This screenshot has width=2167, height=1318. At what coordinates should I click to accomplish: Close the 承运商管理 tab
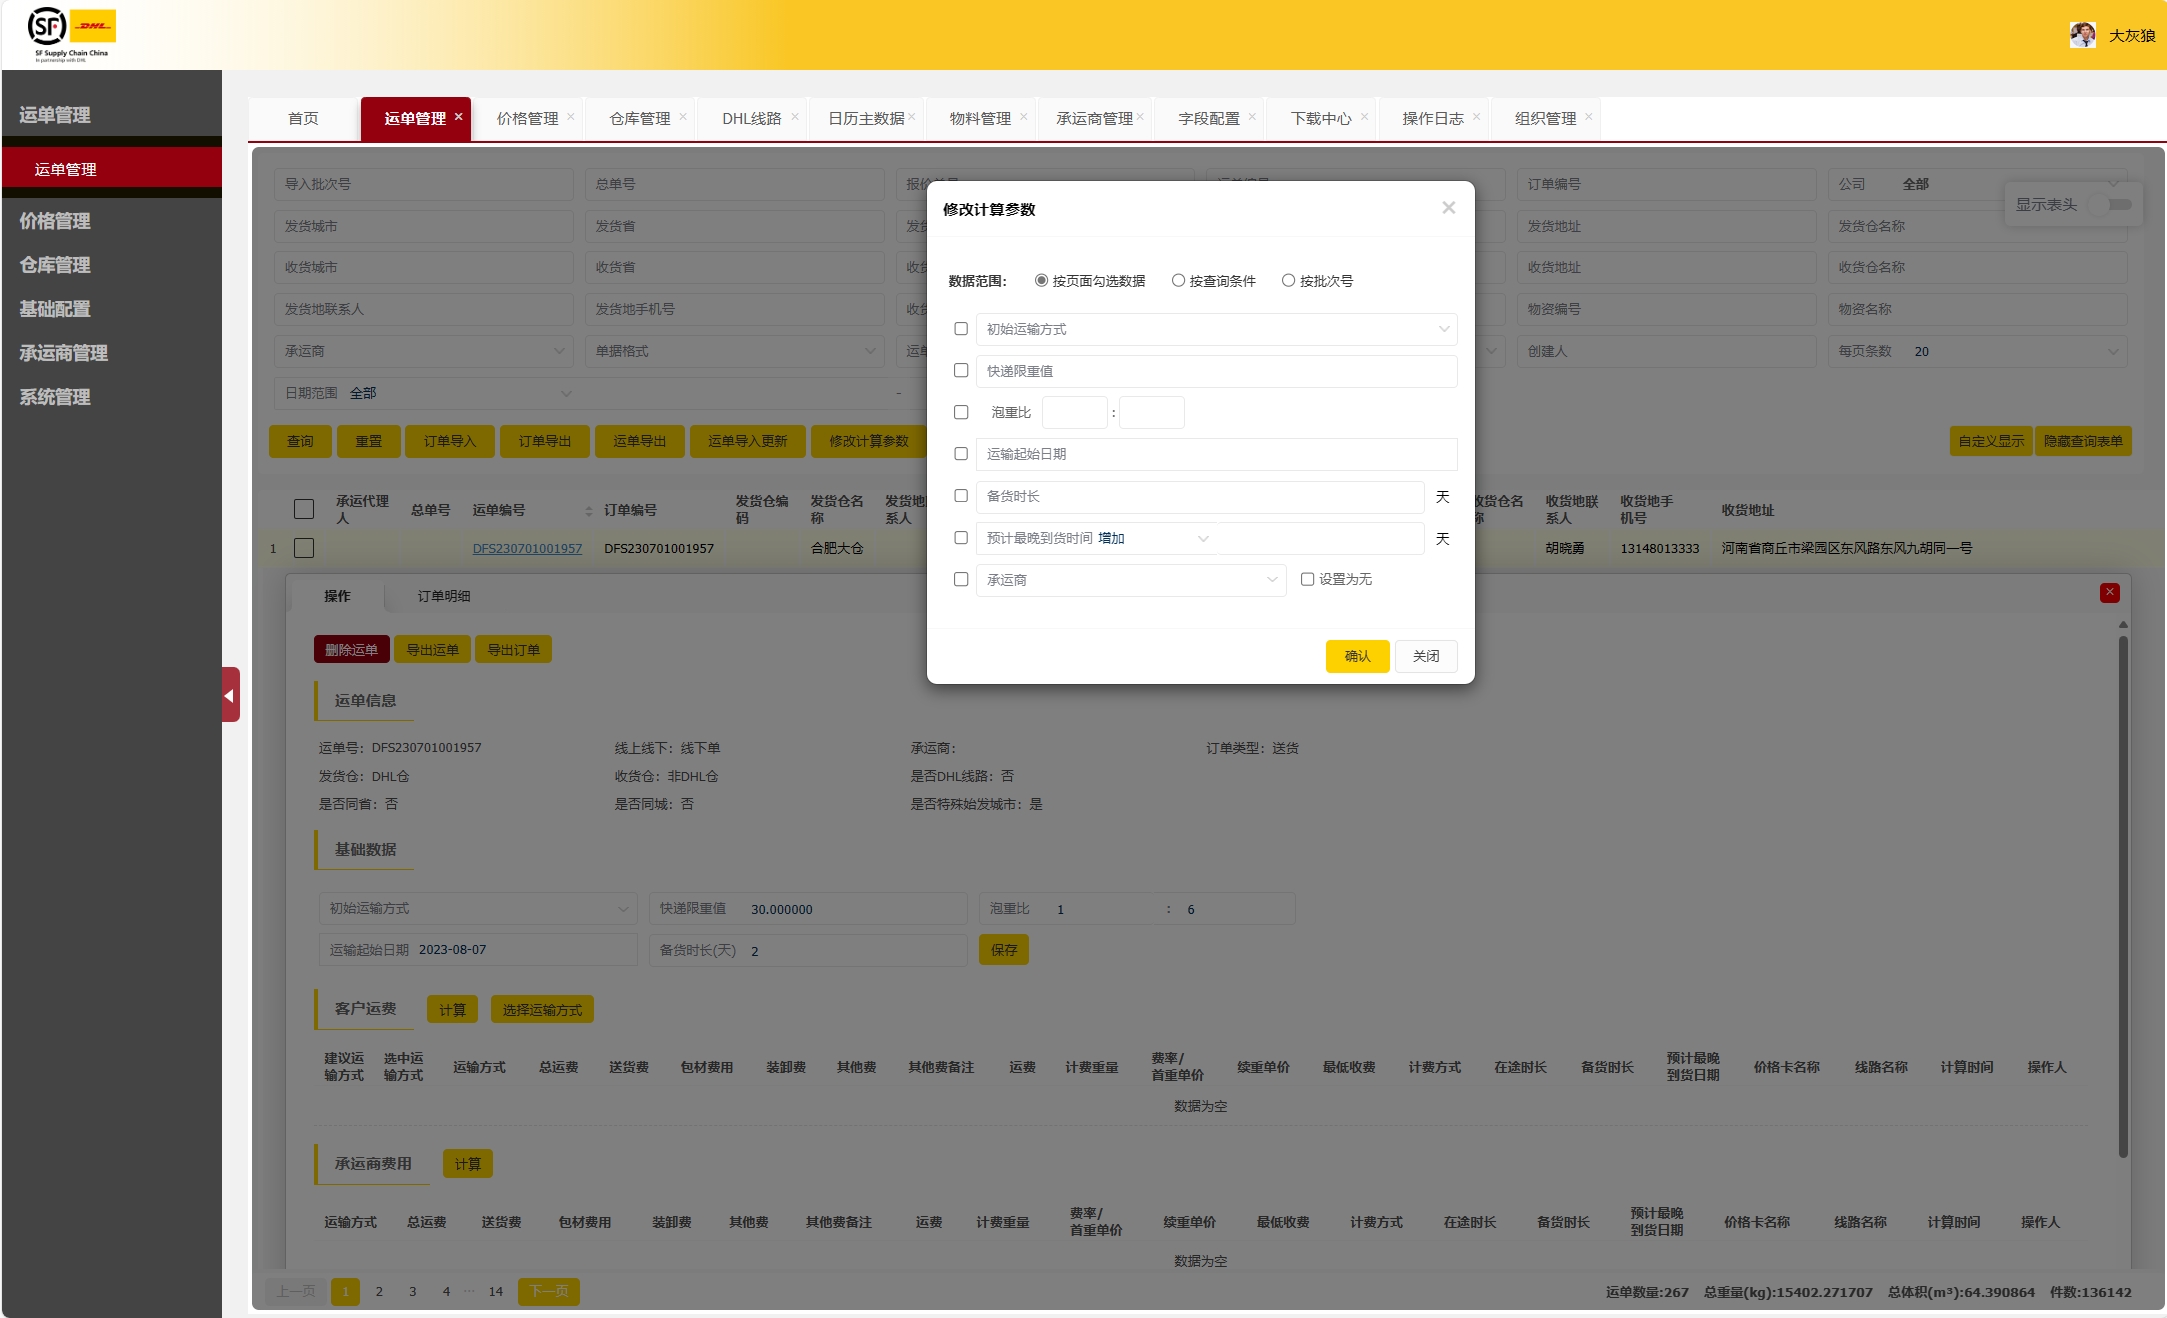(x=1140, y=117)
